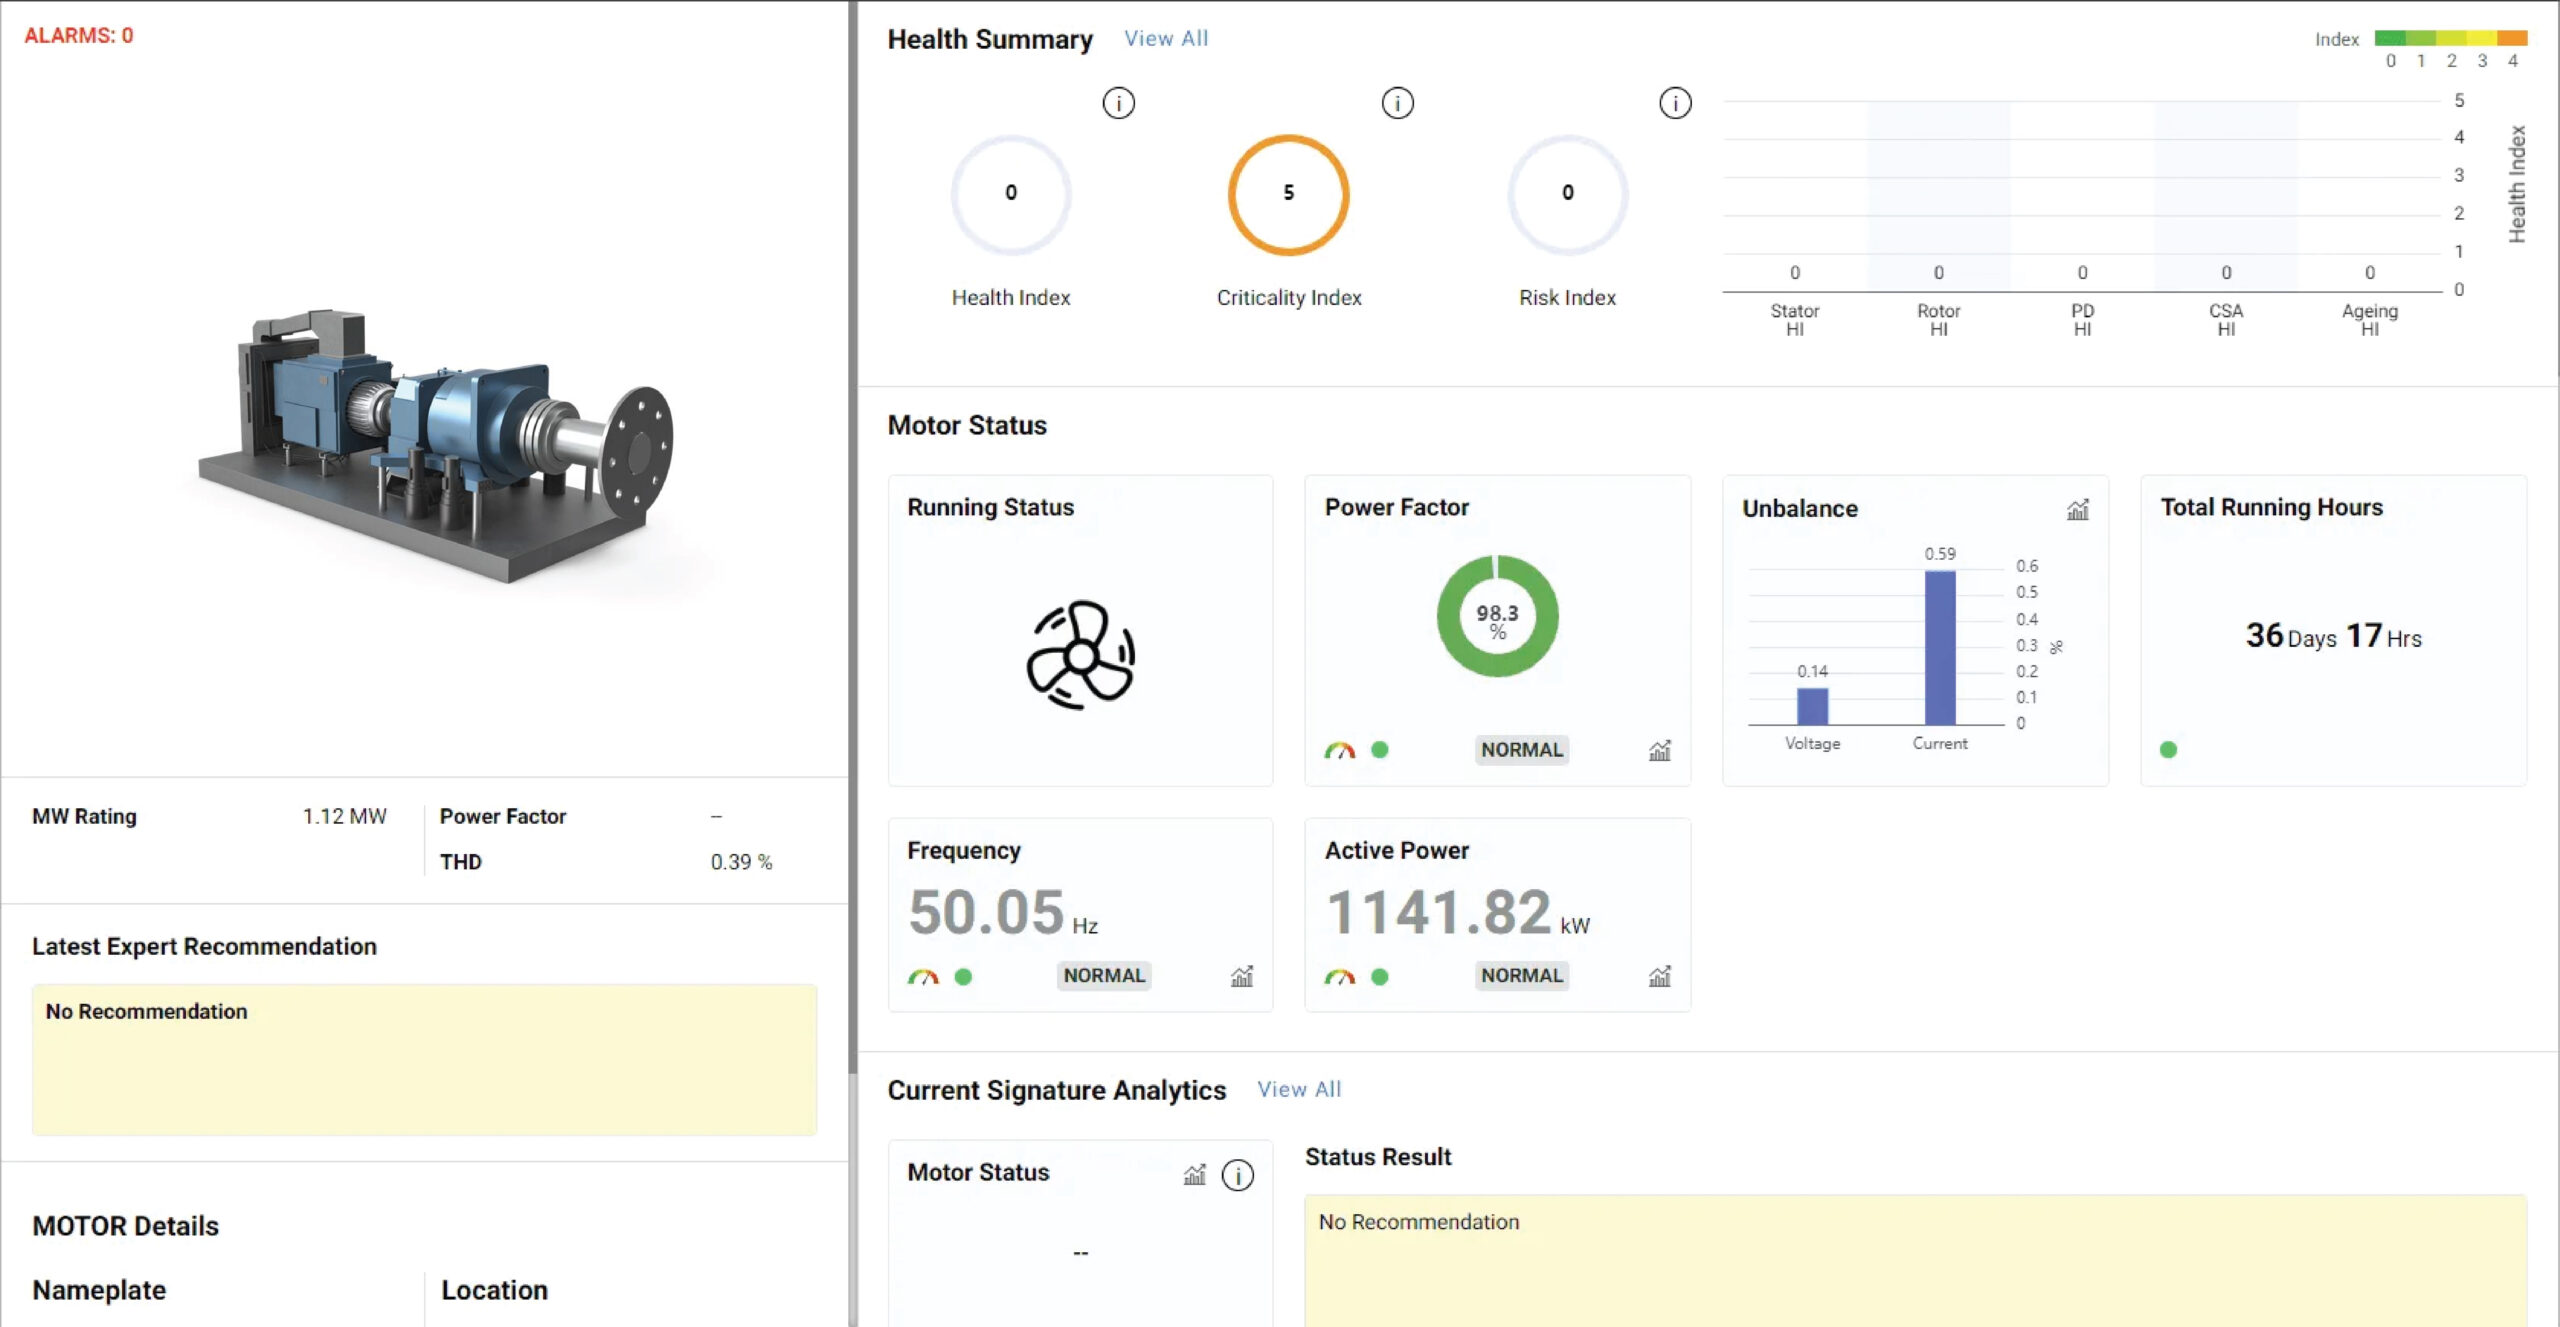Image resolution: width=2560 pixels, height=1327 pixels.
Task: Open the Frequency trend chart icon
Action: (x=1241, y=976)
